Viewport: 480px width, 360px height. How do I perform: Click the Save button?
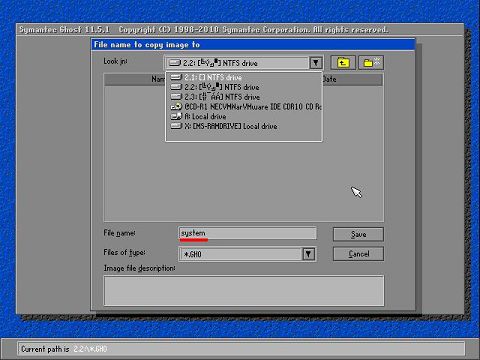[x=358, y=234]
